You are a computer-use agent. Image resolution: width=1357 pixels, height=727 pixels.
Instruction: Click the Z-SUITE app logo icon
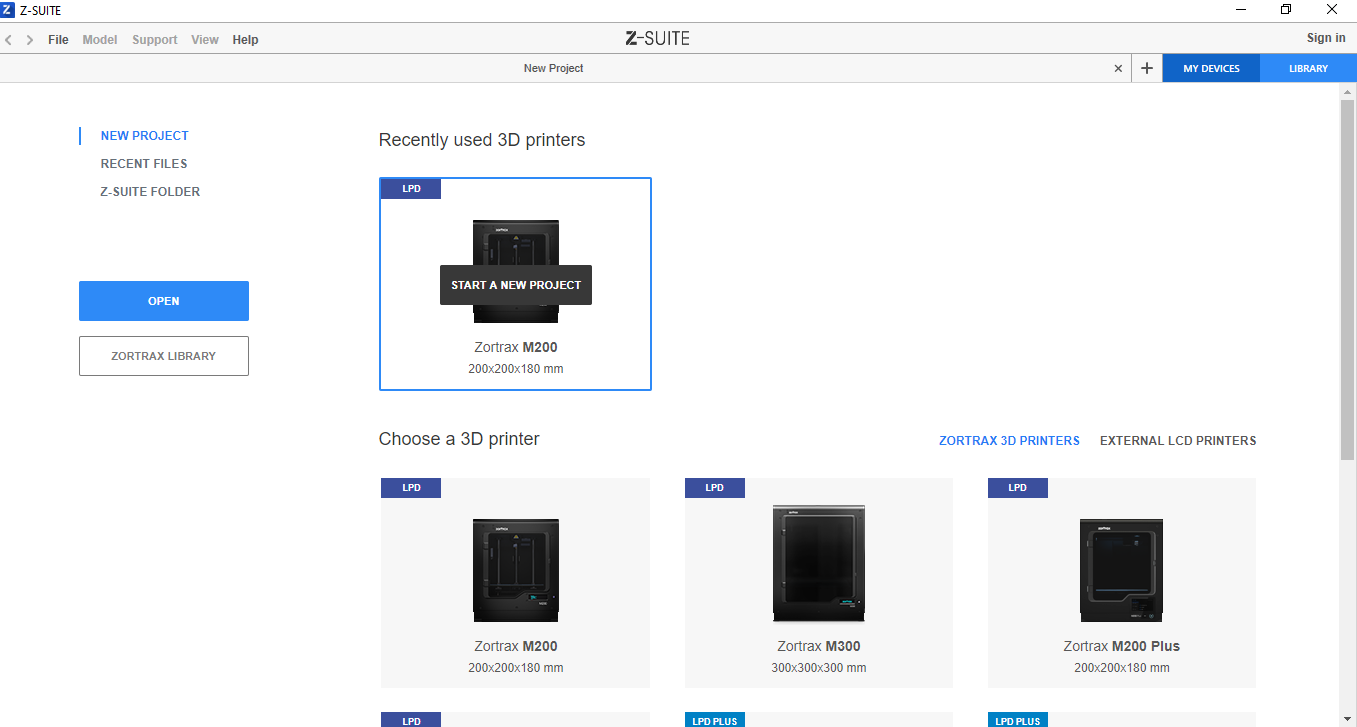point(8,10)
